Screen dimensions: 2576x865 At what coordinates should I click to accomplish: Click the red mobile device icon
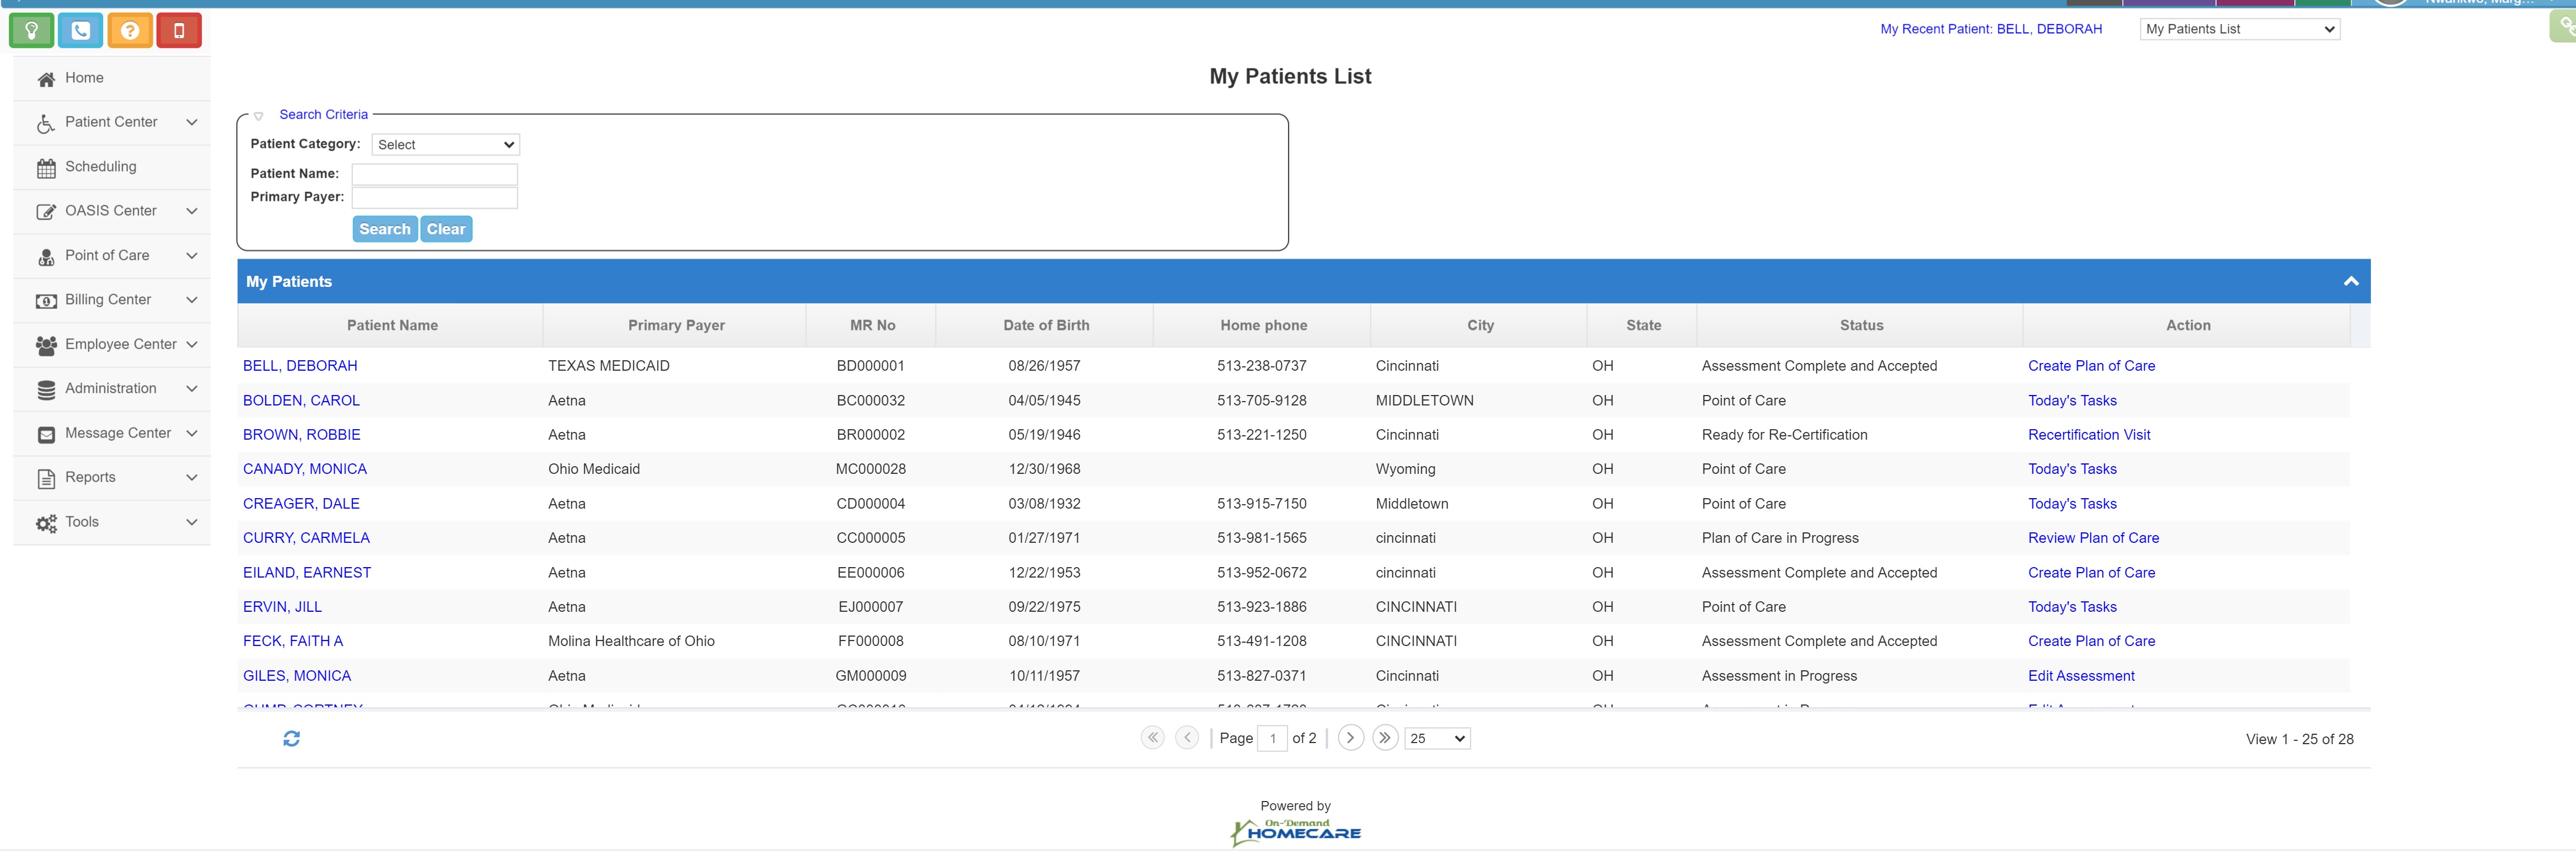point(179,31)
